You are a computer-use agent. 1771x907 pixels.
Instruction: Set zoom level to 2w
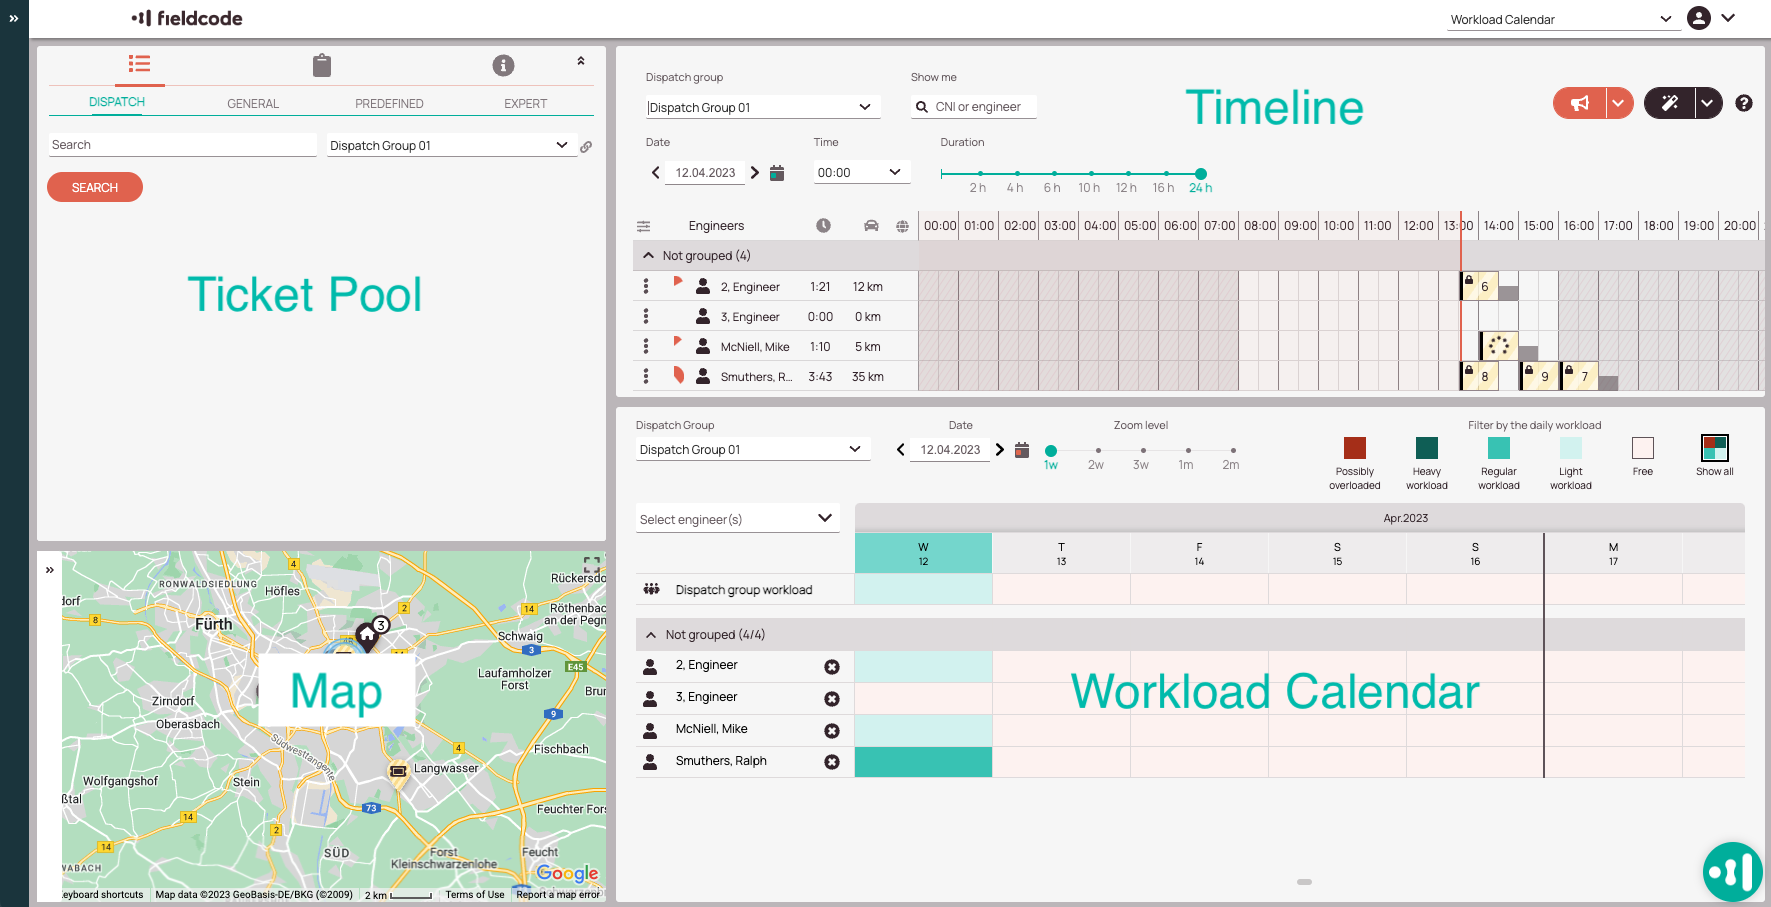coord(1097,451)
